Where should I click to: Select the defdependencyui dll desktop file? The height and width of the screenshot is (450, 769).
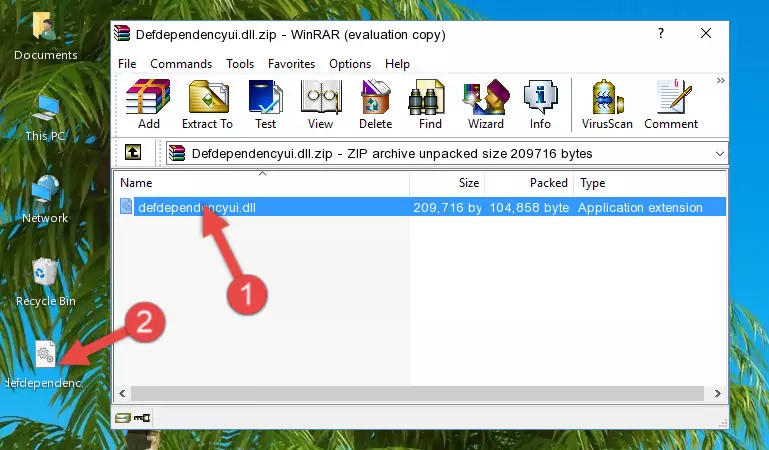click(44, 365)
